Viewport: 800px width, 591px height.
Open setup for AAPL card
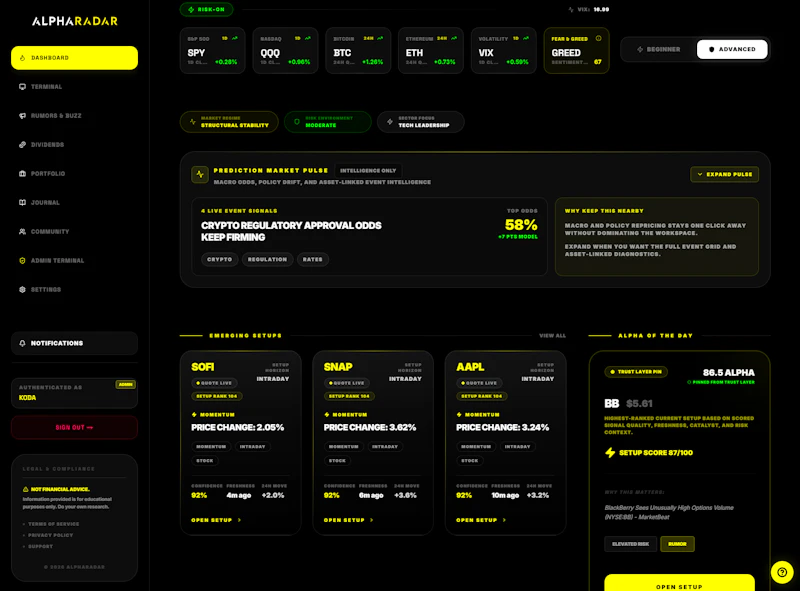pyautogui.click(x=481, y=520)
